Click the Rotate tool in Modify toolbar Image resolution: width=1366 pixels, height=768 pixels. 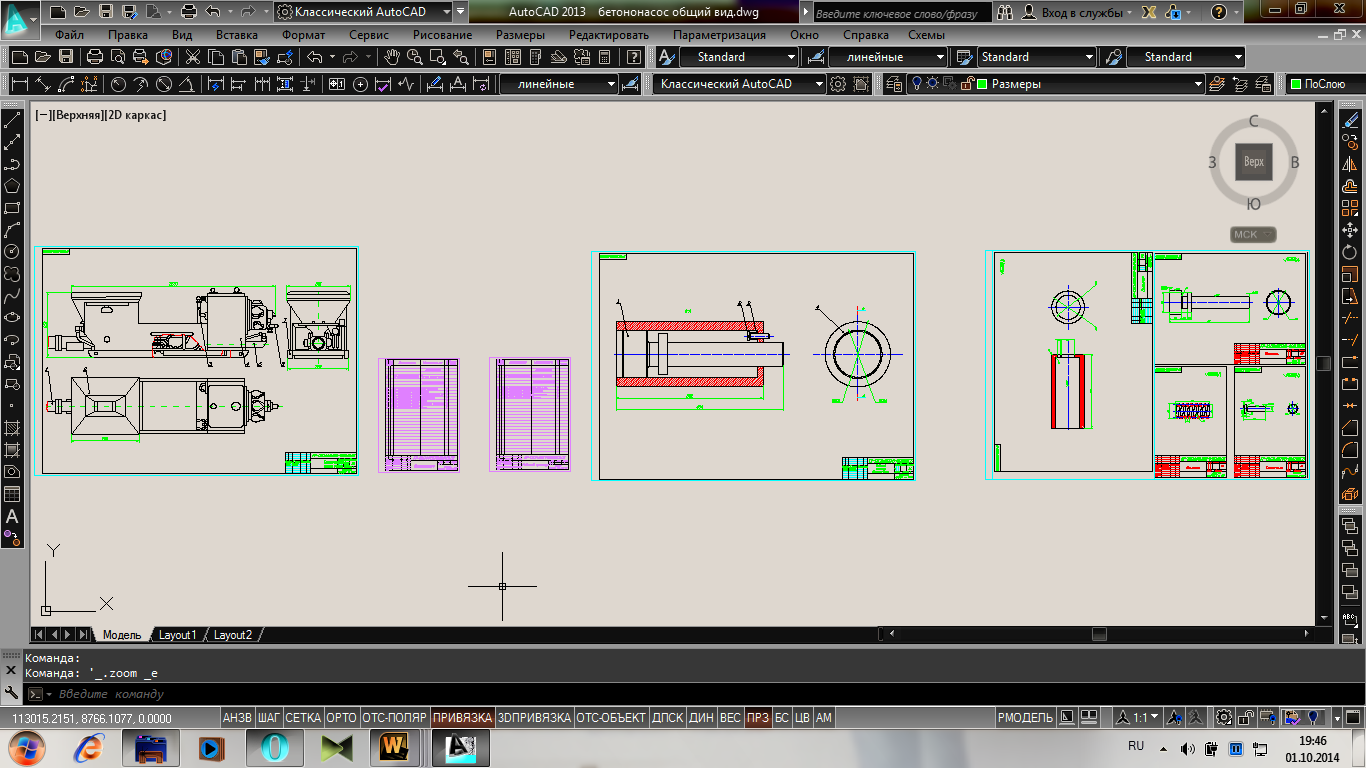point(1350,252)
